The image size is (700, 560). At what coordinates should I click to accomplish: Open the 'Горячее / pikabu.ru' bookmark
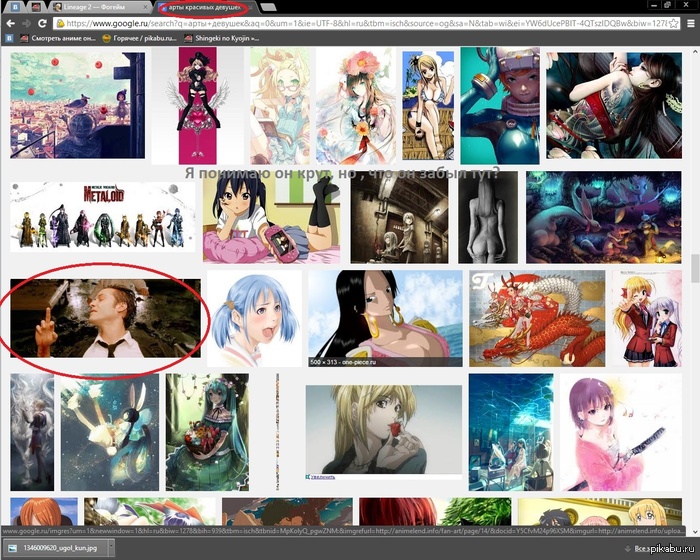(152, 37)
